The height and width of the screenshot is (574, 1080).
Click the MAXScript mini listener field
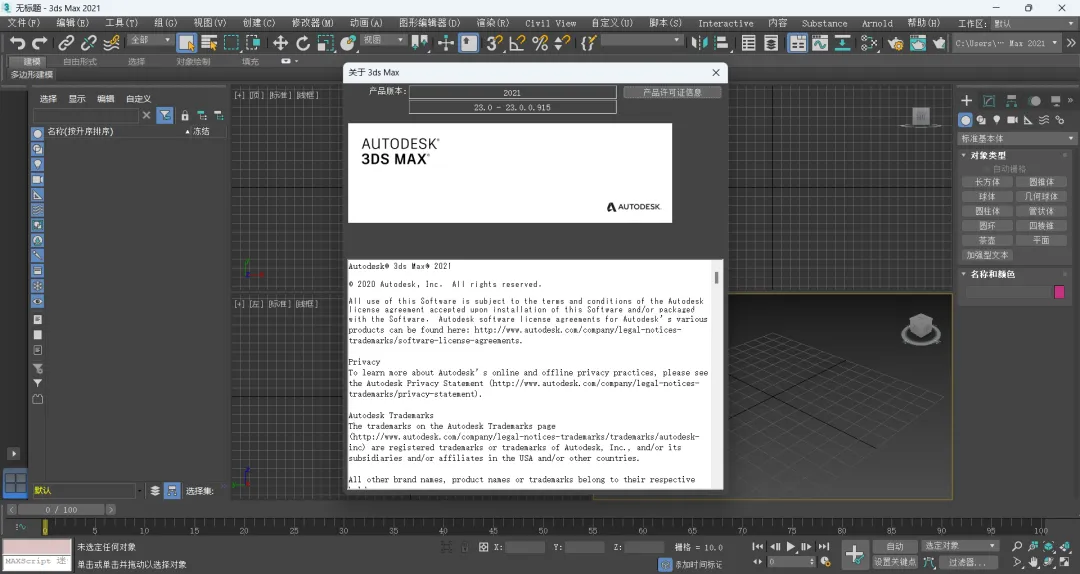click(37, 562)
